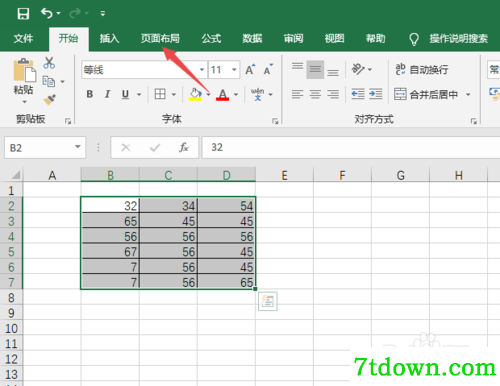Open the Name Box dropdown arrow
The width and height of the screenshot is (500, 386).
(78, 147)
